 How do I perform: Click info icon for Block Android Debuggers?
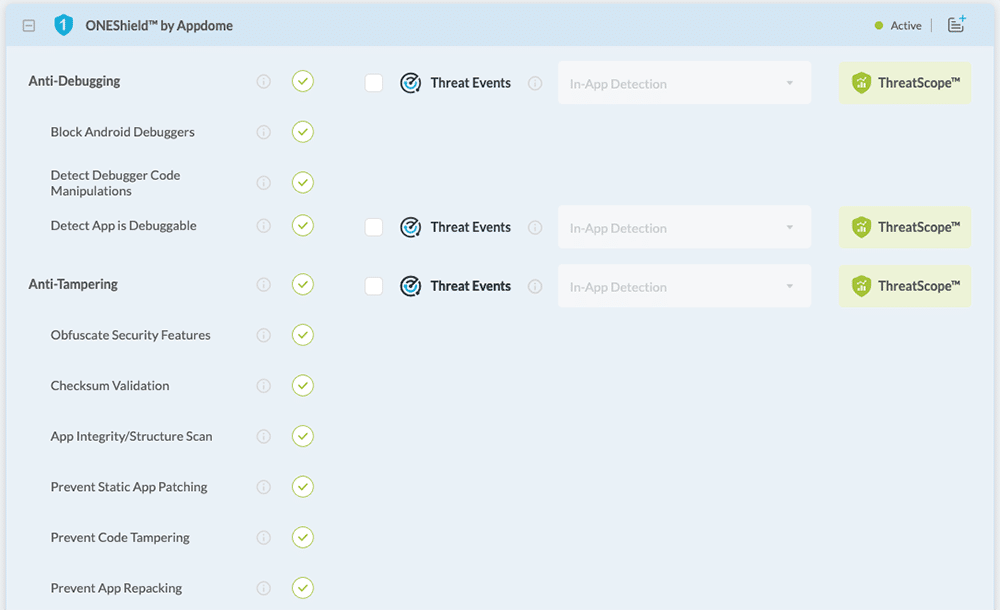(x=264, y=132)
